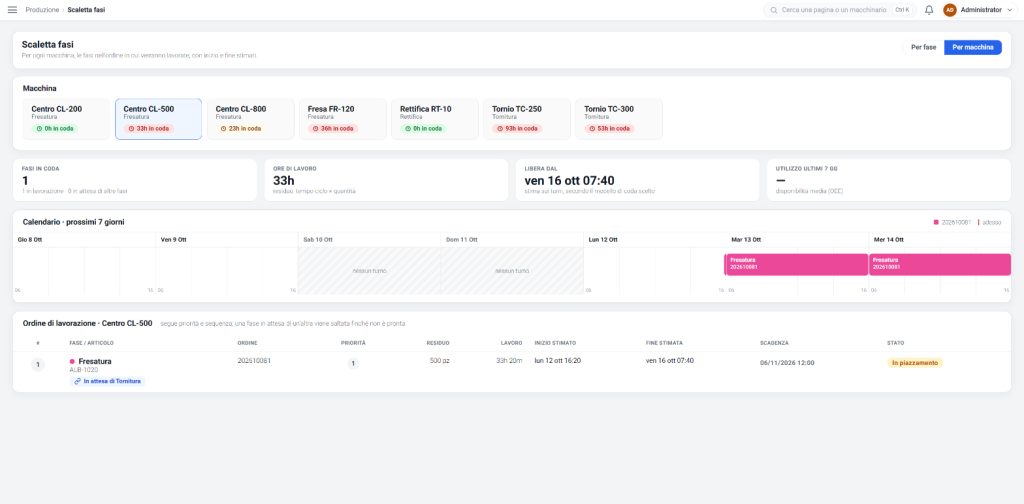Click the Ctrl K shortcut badge
The image size is (1024, 504).
(901, 10)
